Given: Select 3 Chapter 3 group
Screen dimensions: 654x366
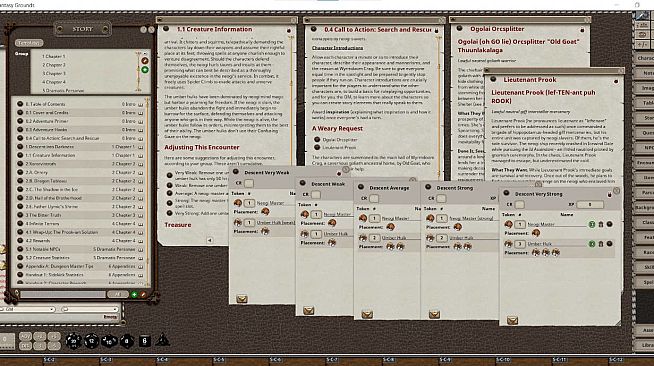Looking at the screenshot, I should tap(53, 73).
